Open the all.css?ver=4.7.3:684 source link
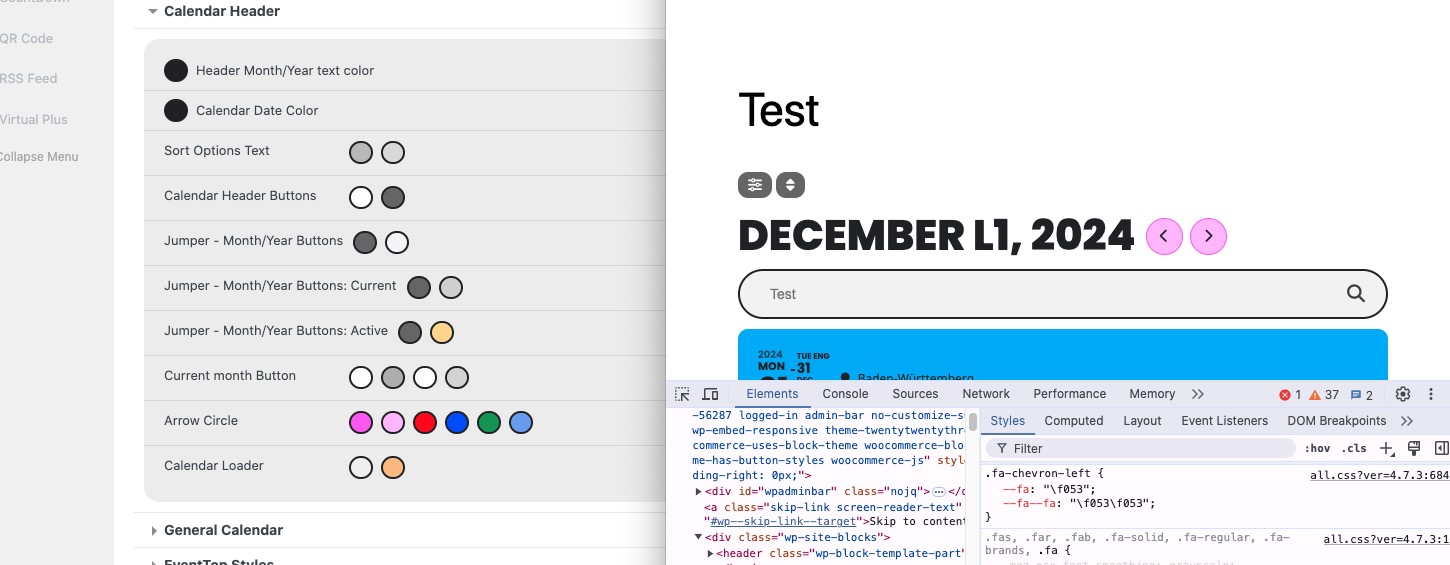Viewport: 1450px width, 565px height. 1379,475
